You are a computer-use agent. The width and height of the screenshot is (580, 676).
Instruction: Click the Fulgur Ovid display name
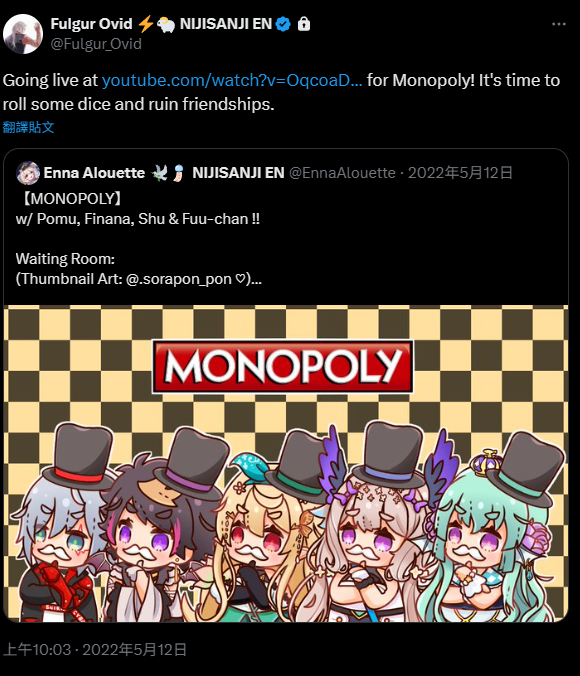point(91,24)
